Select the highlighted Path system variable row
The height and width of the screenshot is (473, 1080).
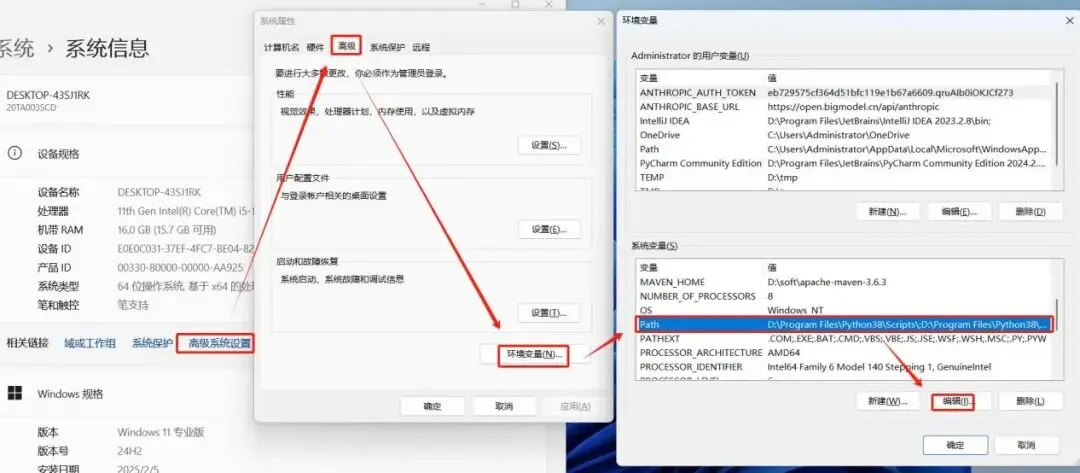846,324
